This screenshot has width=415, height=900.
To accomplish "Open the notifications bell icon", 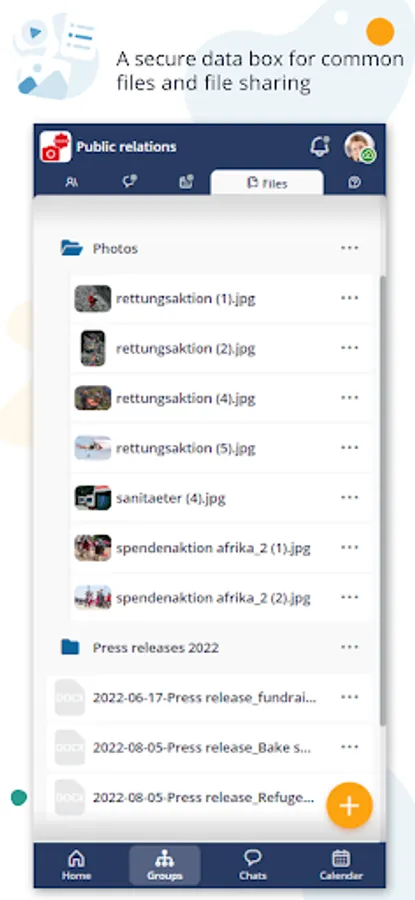I will tap(320, 146).
